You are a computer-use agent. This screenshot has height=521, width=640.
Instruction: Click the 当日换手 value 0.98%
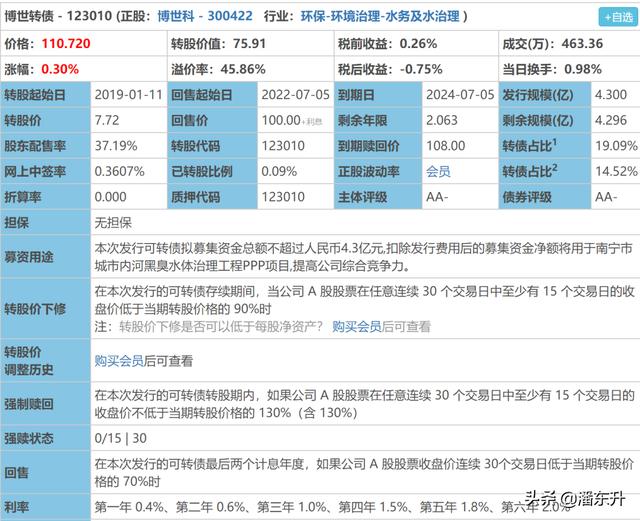pos(583,69)
